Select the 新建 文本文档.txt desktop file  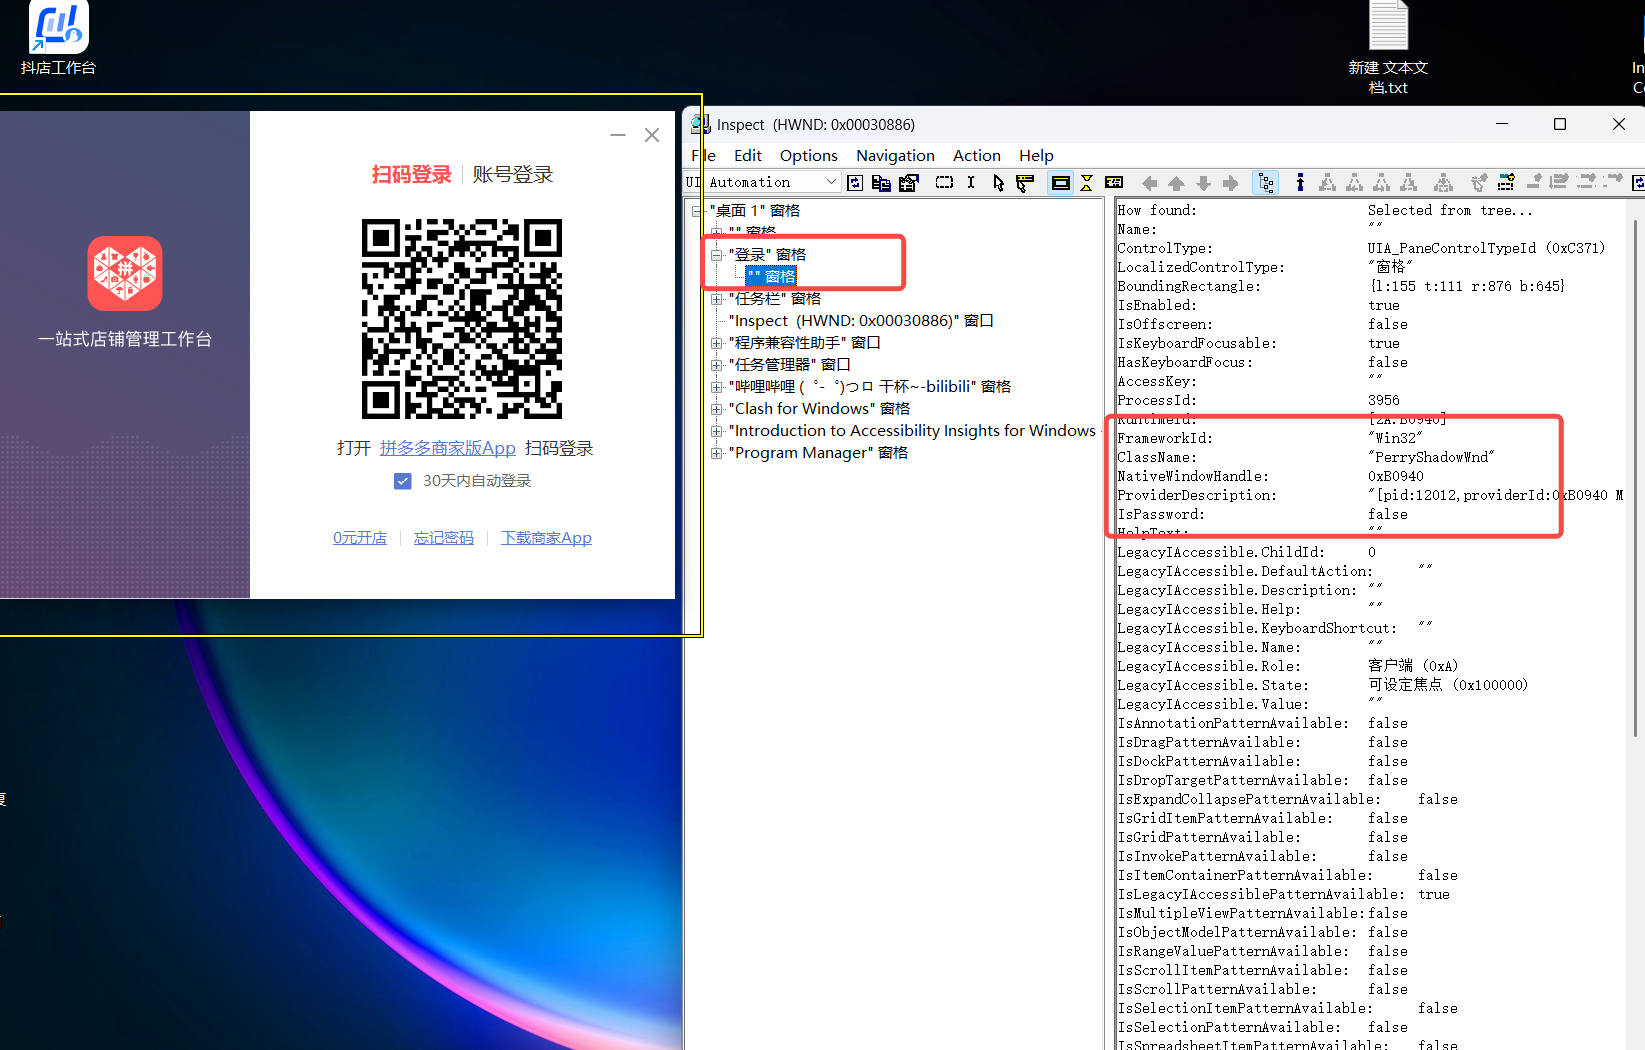1388,48
